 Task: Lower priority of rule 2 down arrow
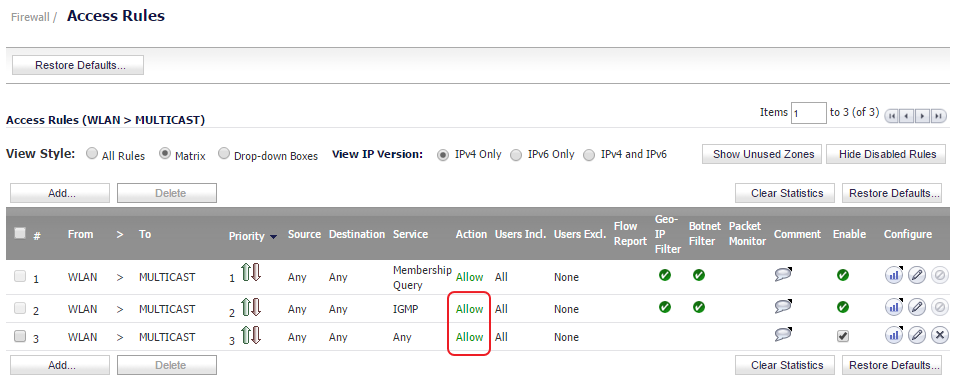pos(256,307)
